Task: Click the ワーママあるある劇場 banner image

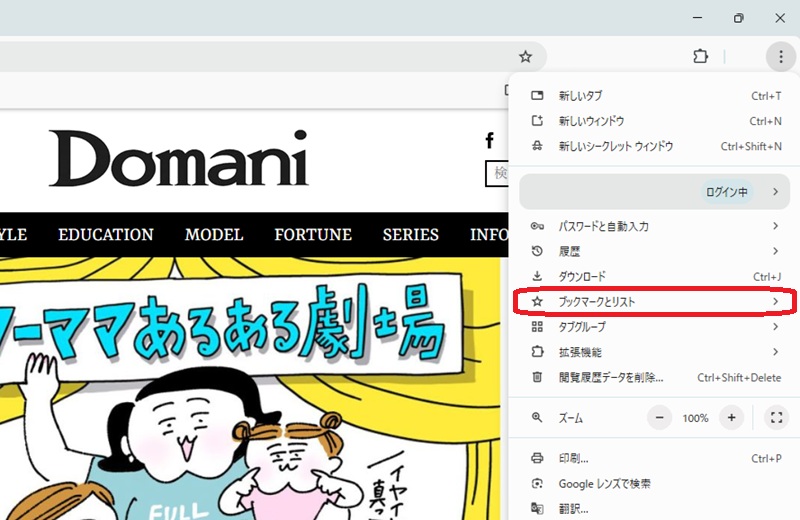Action: pos(250,389)
